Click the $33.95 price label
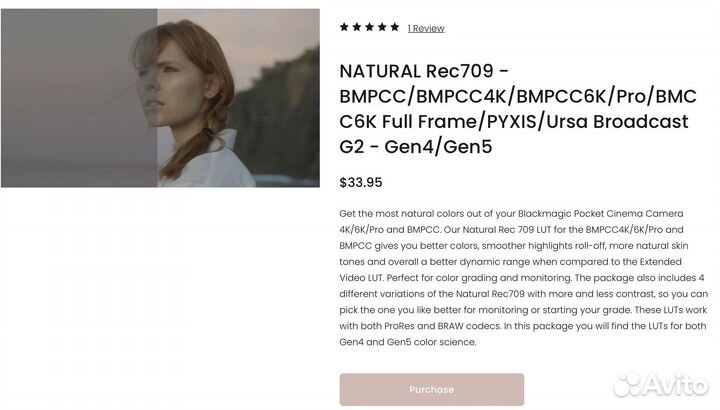 pos(361,182)
